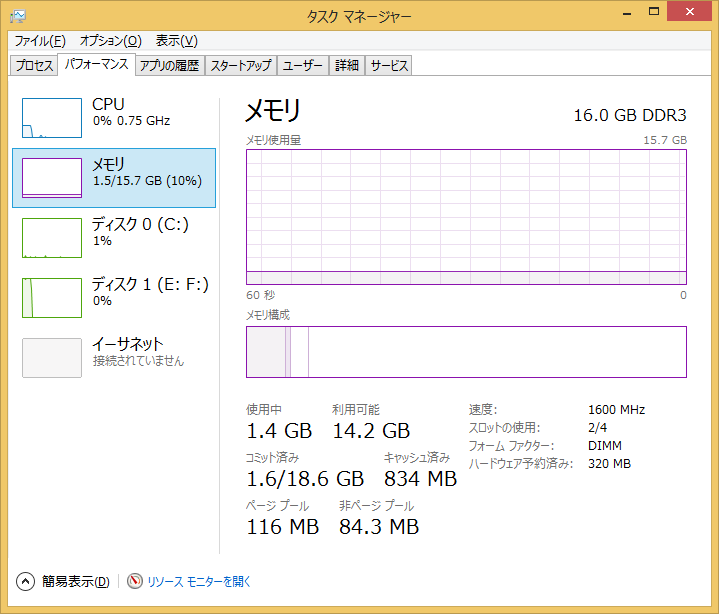719x614 pixels.
Task: Switch to the プロセス tab
Action: pyautogui.click(x=34, y=66)
